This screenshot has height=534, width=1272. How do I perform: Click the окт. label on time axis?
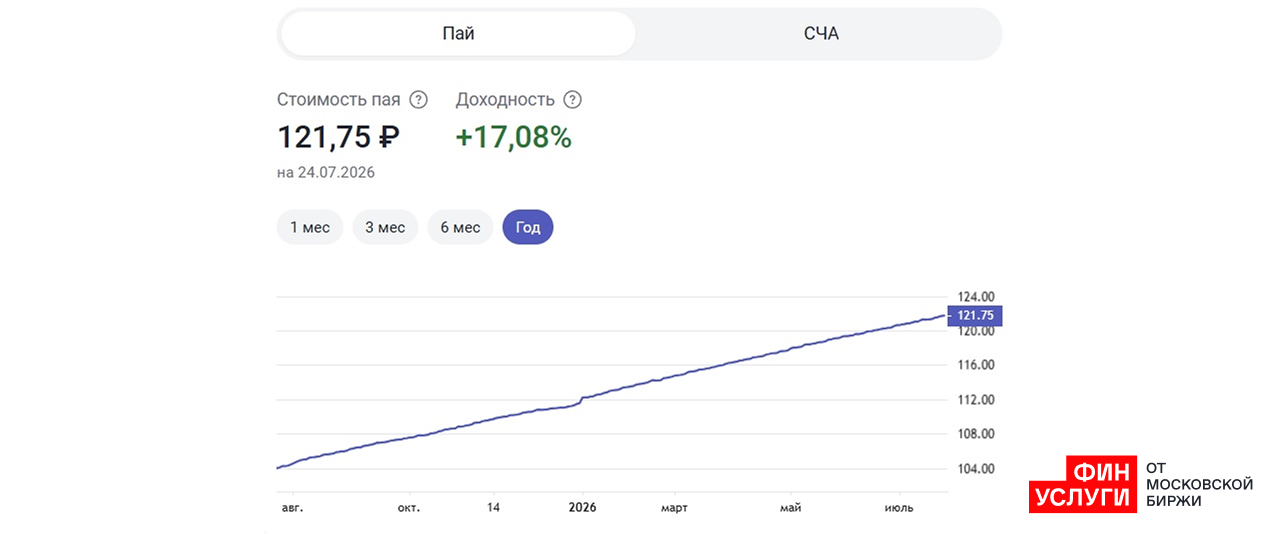409,508
